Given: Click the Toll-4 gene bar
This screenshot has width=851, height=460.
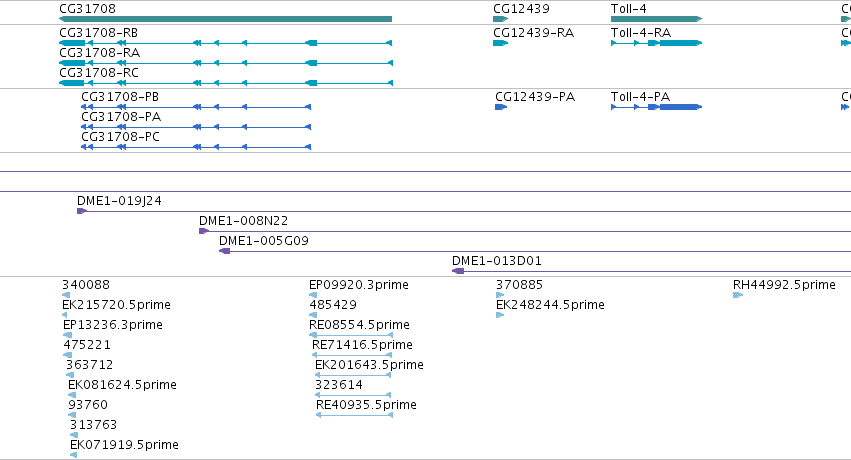Looking at the screenshot, I should click(x=656, y=19).
